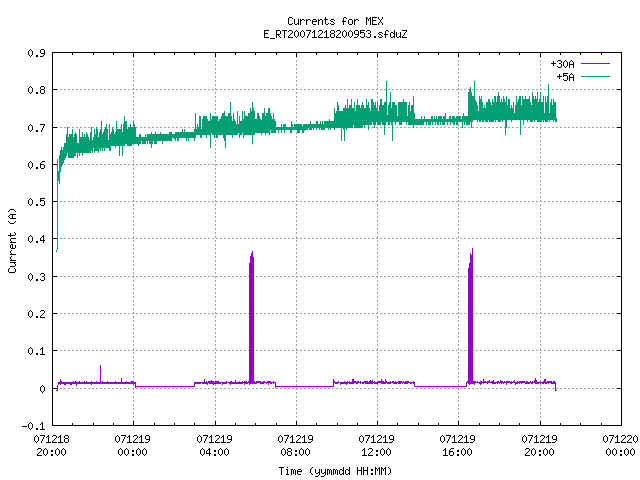Viewport: 640px width, 480px height.
Task: Click the 071220 00:00 x-axis tick label
Action: tap(620, 446)
